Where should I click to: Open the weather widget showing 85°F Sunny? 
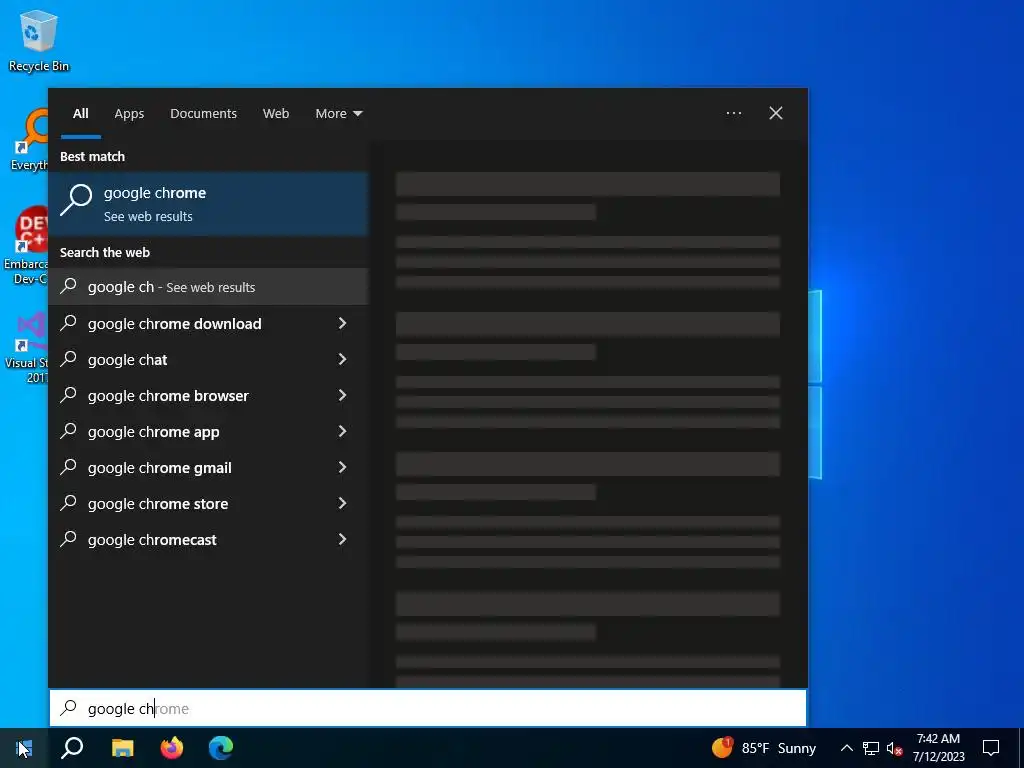coord(764,748)
